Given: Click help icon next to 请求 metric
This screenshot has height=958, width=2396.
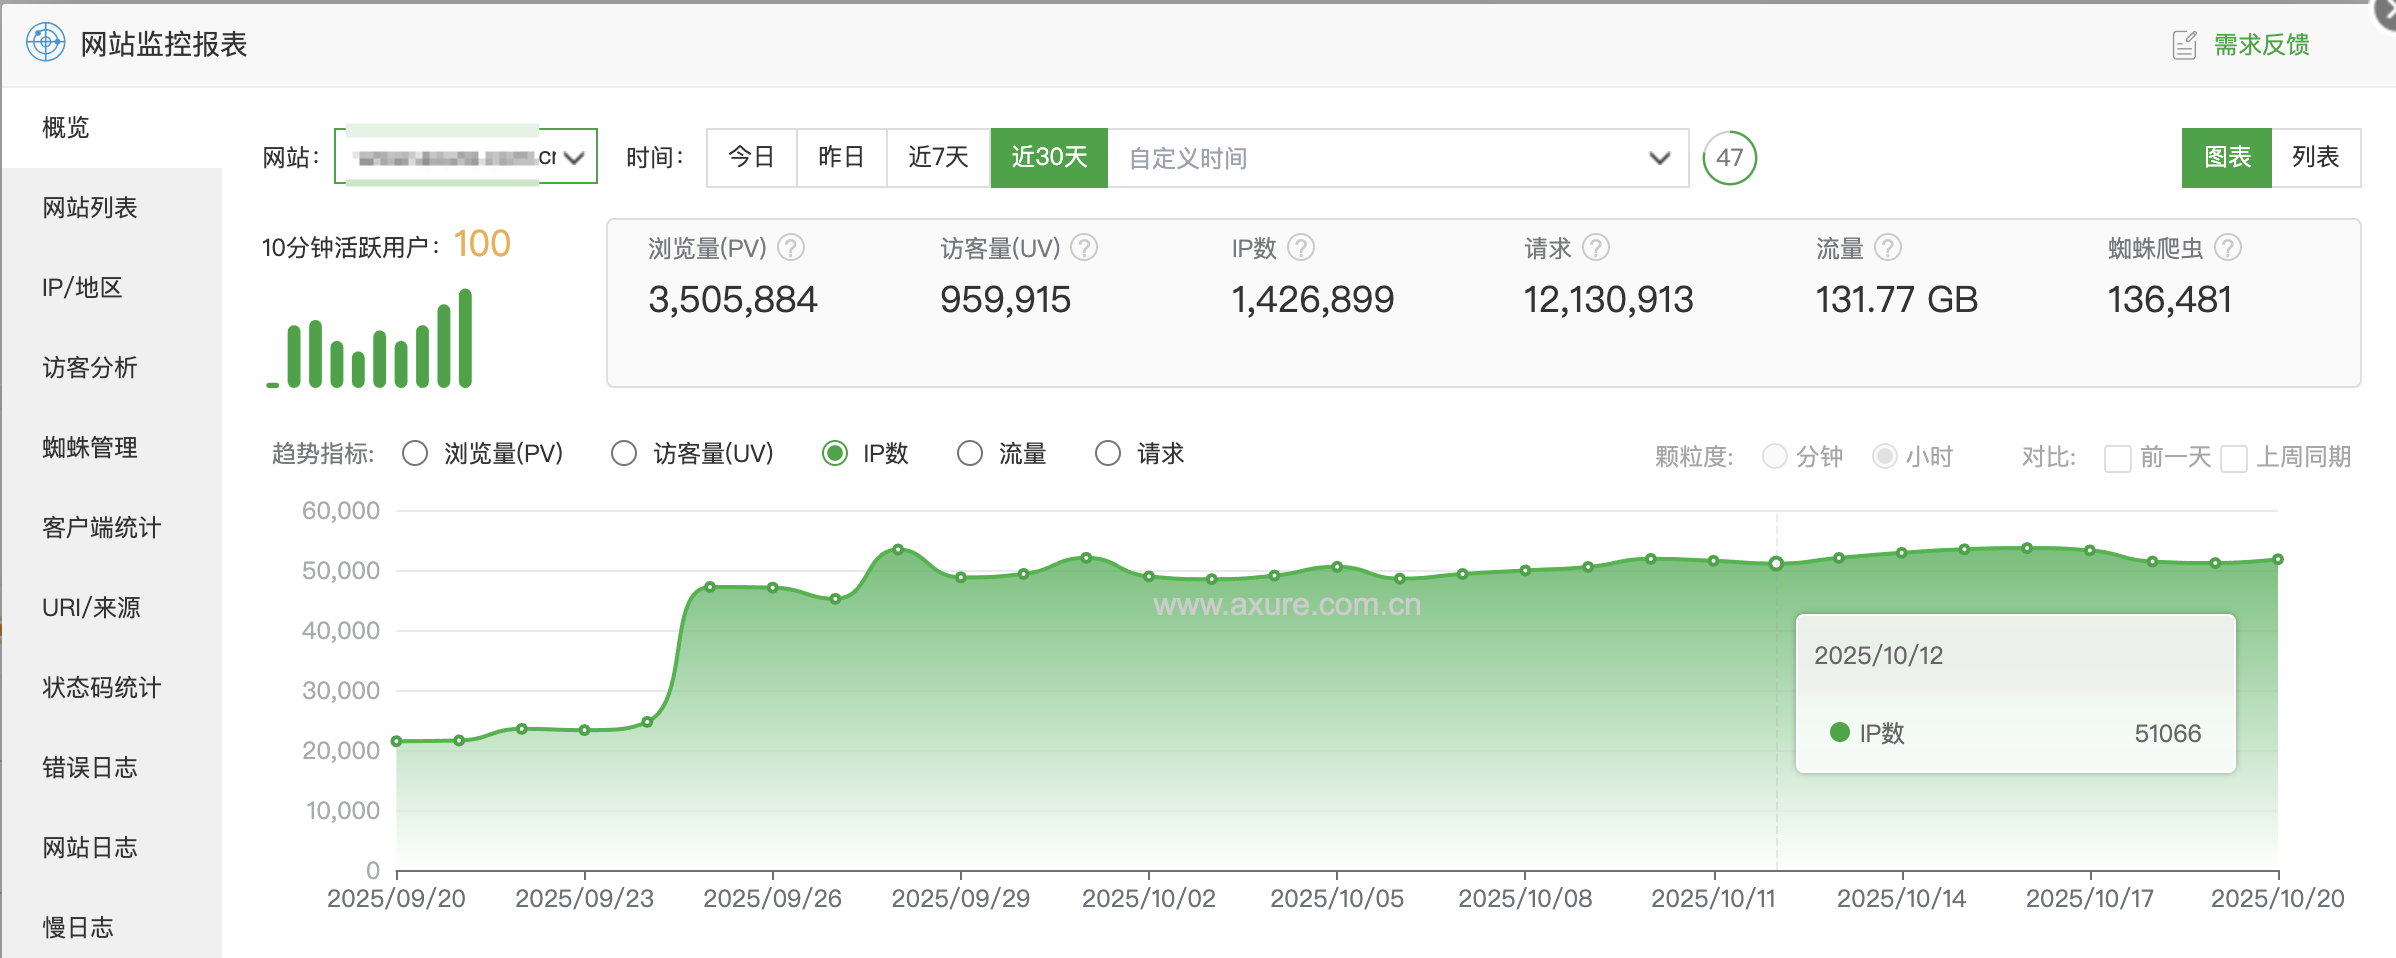Looking at the screenshot, I should [1596, 247].
